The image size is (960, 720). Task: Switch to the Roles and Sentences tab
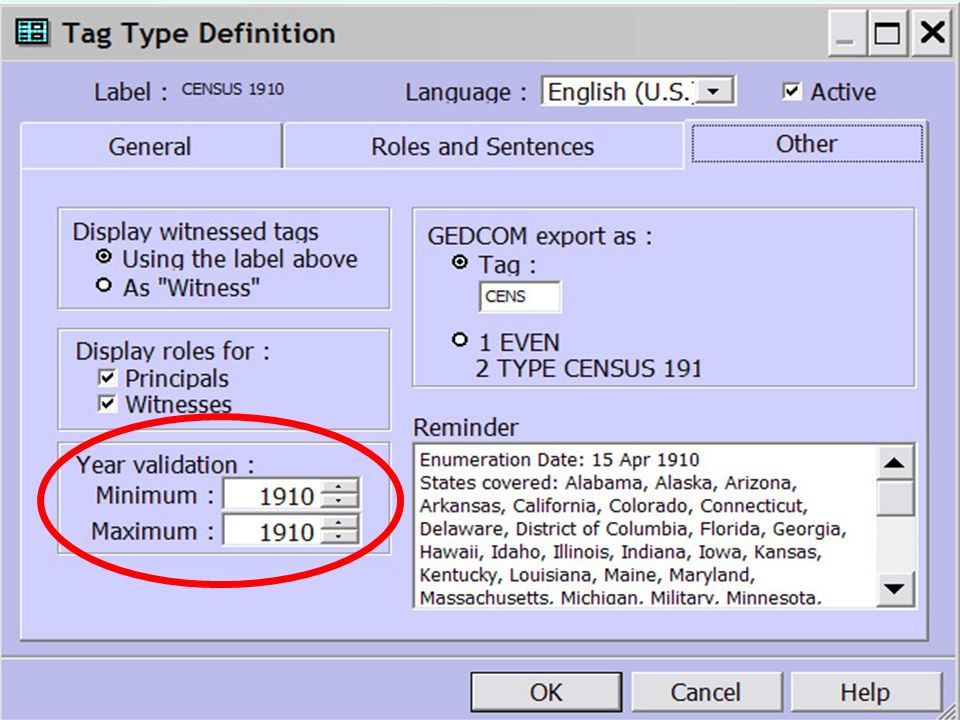482,146
